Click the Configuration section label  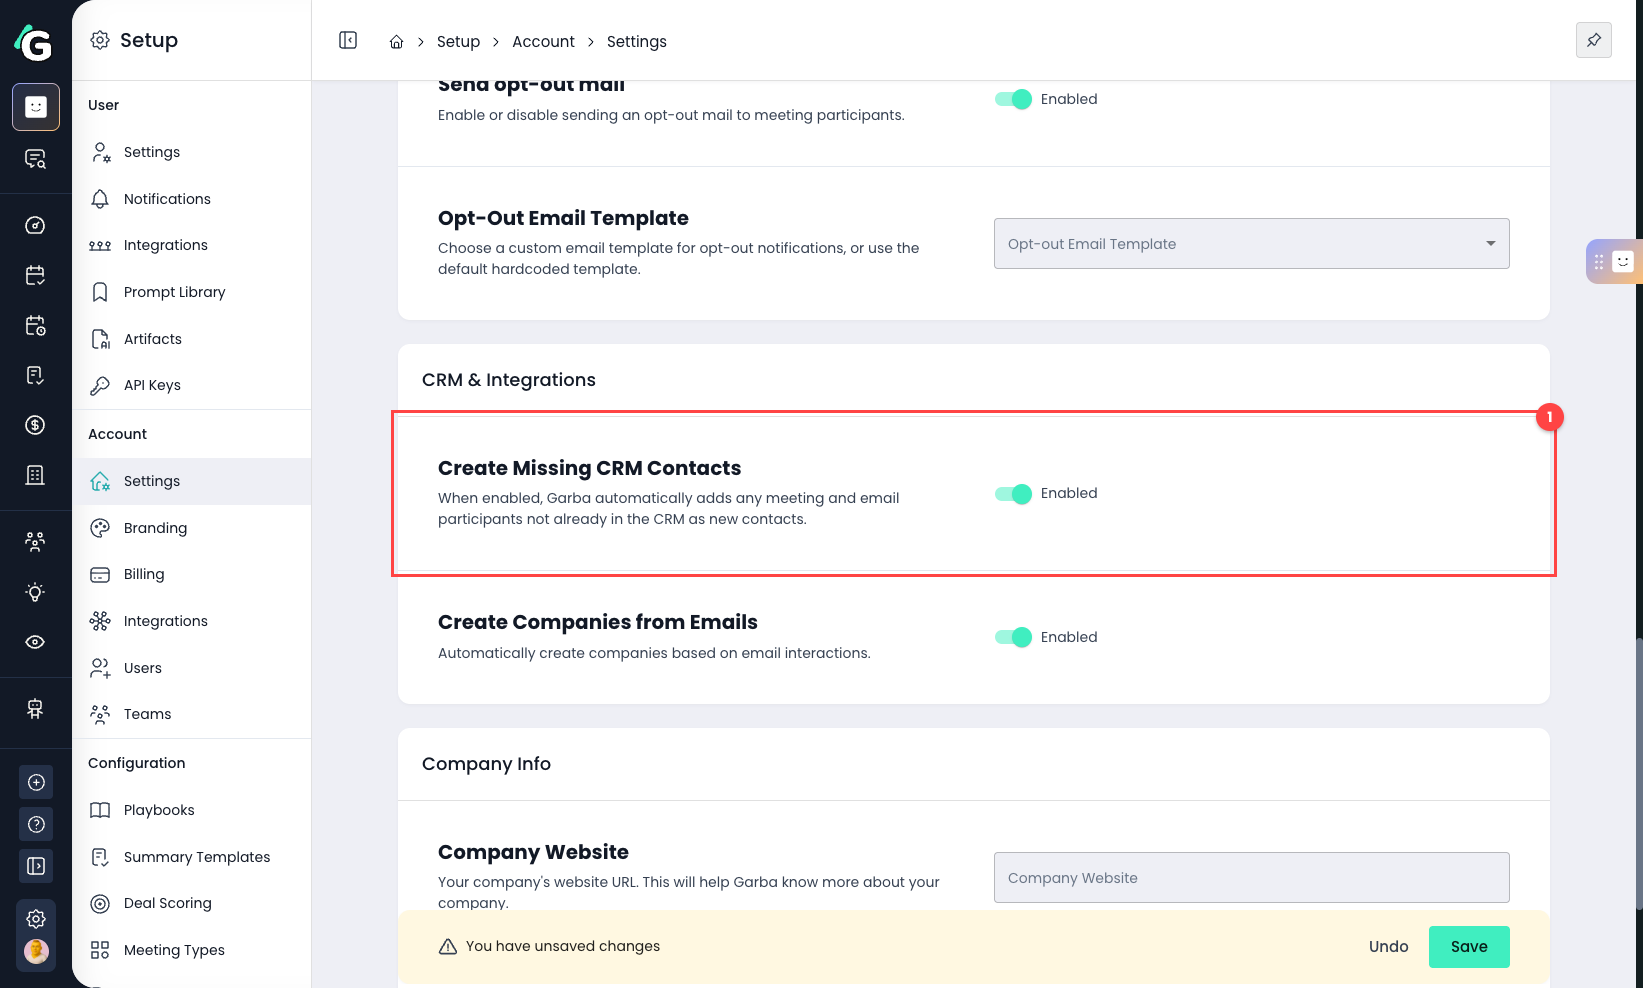click(x=137, y=763)
